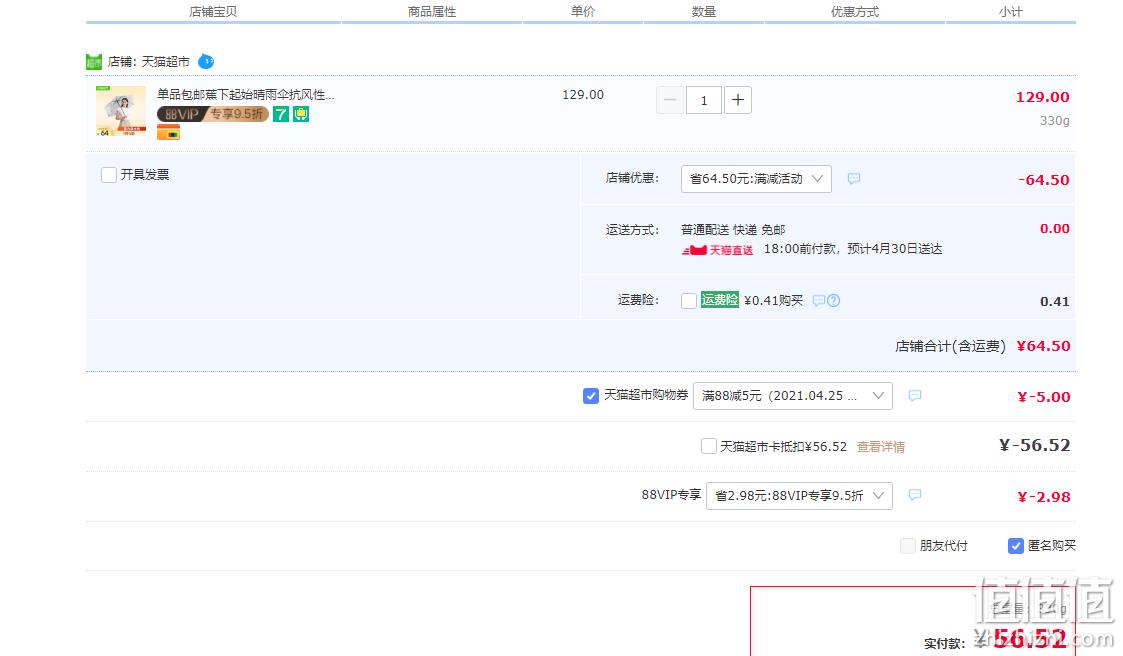Click the shipping fee amount 0.00

pyautogui.click(x=1055, y=228)
